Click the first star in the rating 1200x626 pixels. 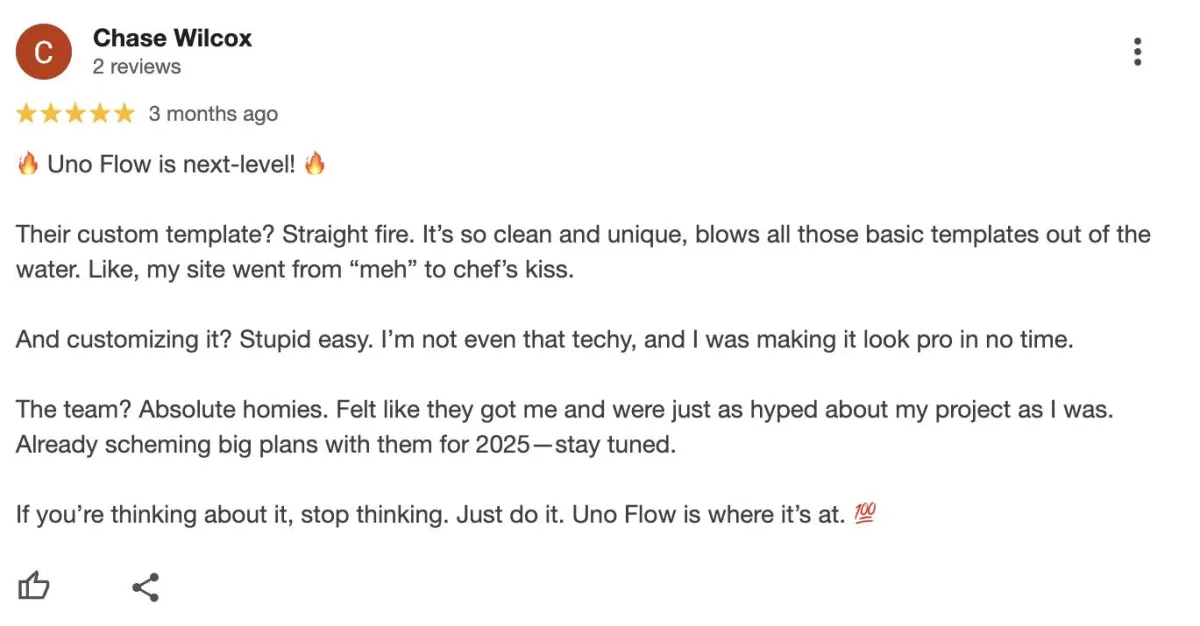click(26, 114)
